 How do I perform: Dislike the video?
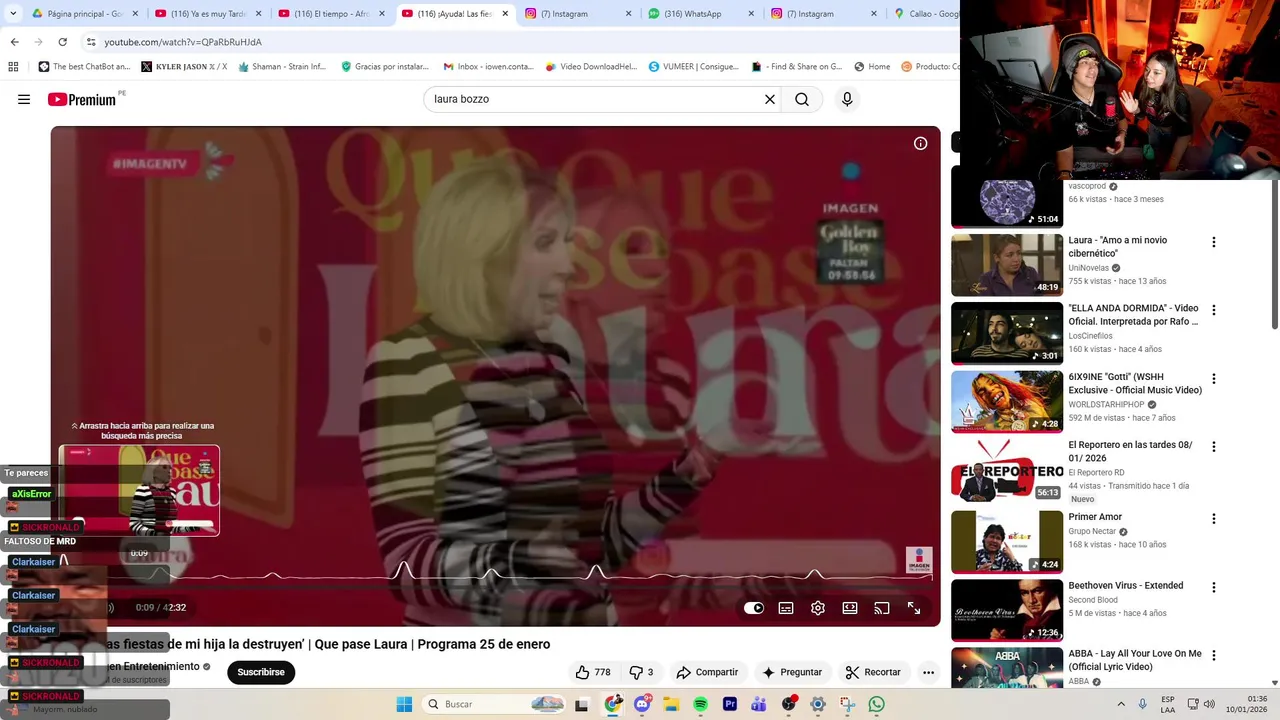pos(641,672)
